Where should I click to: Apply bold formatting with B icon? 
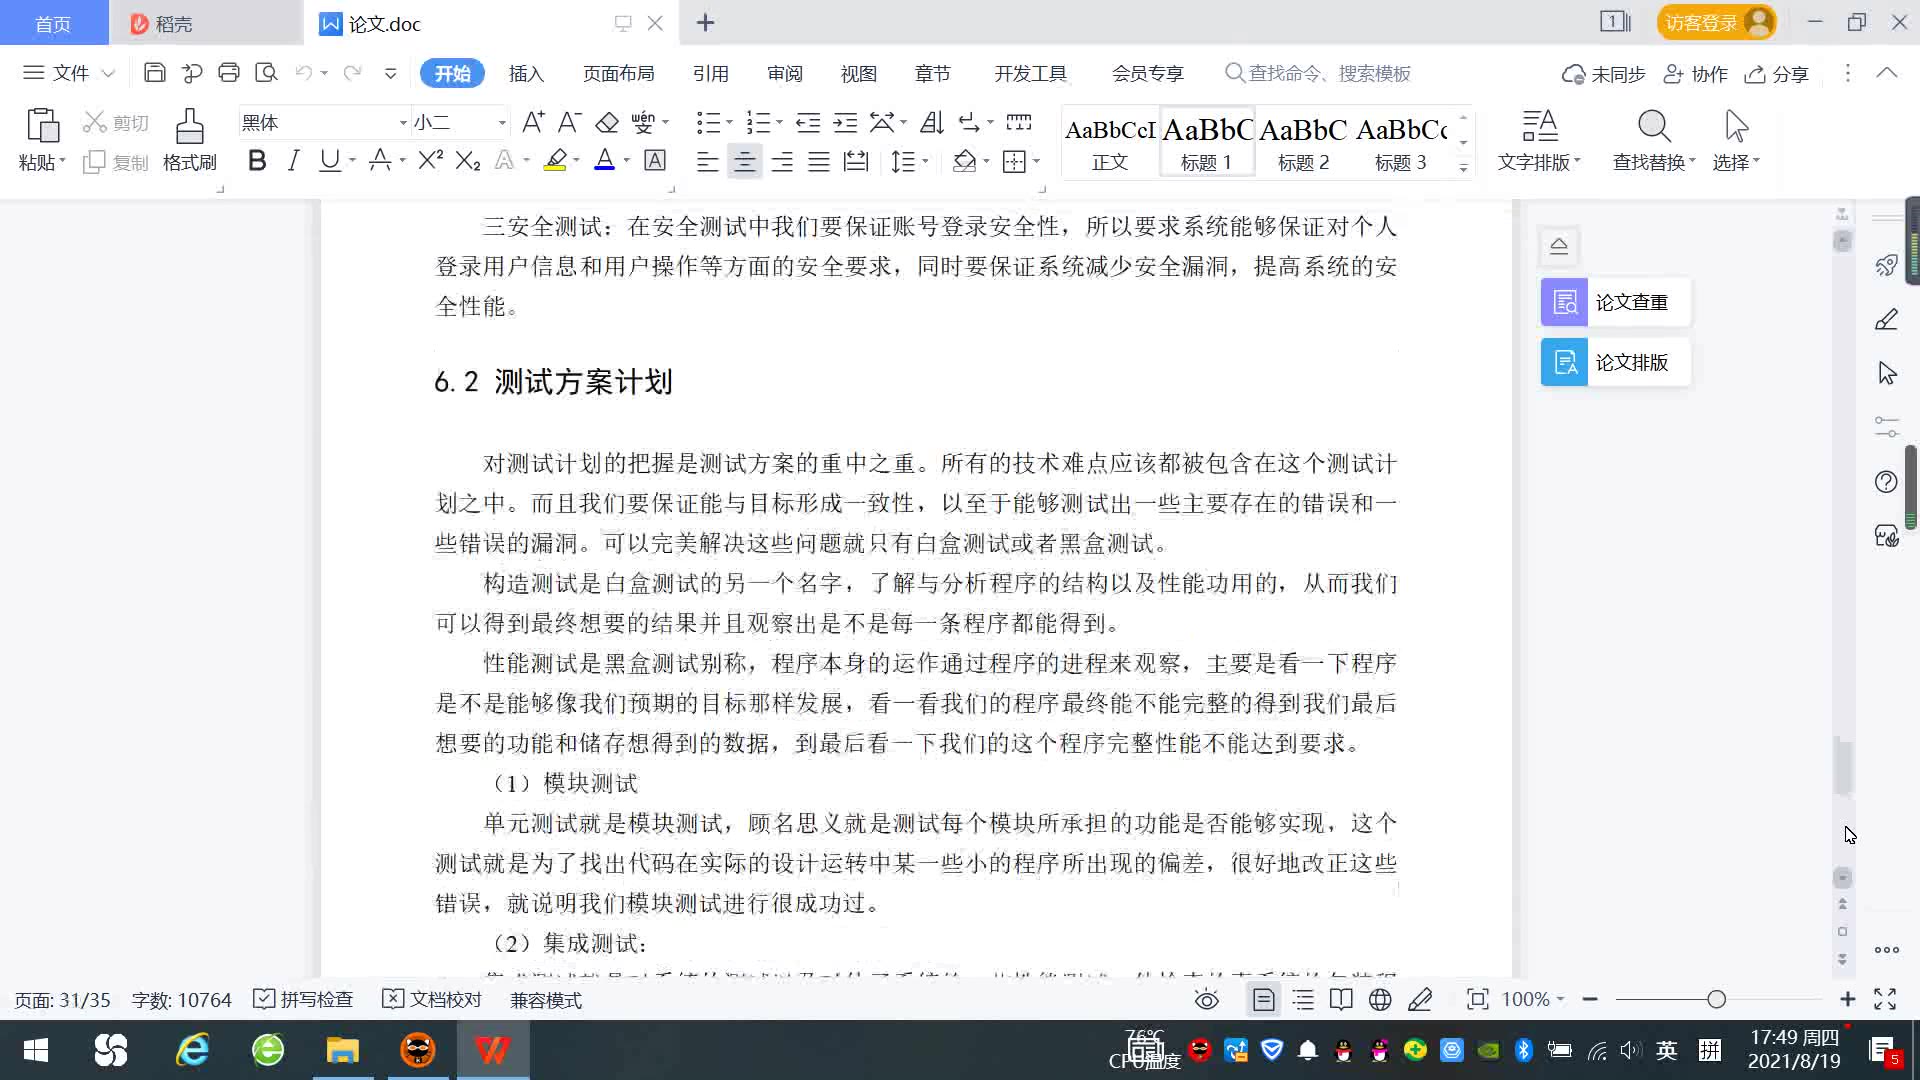tap(257, 161)
